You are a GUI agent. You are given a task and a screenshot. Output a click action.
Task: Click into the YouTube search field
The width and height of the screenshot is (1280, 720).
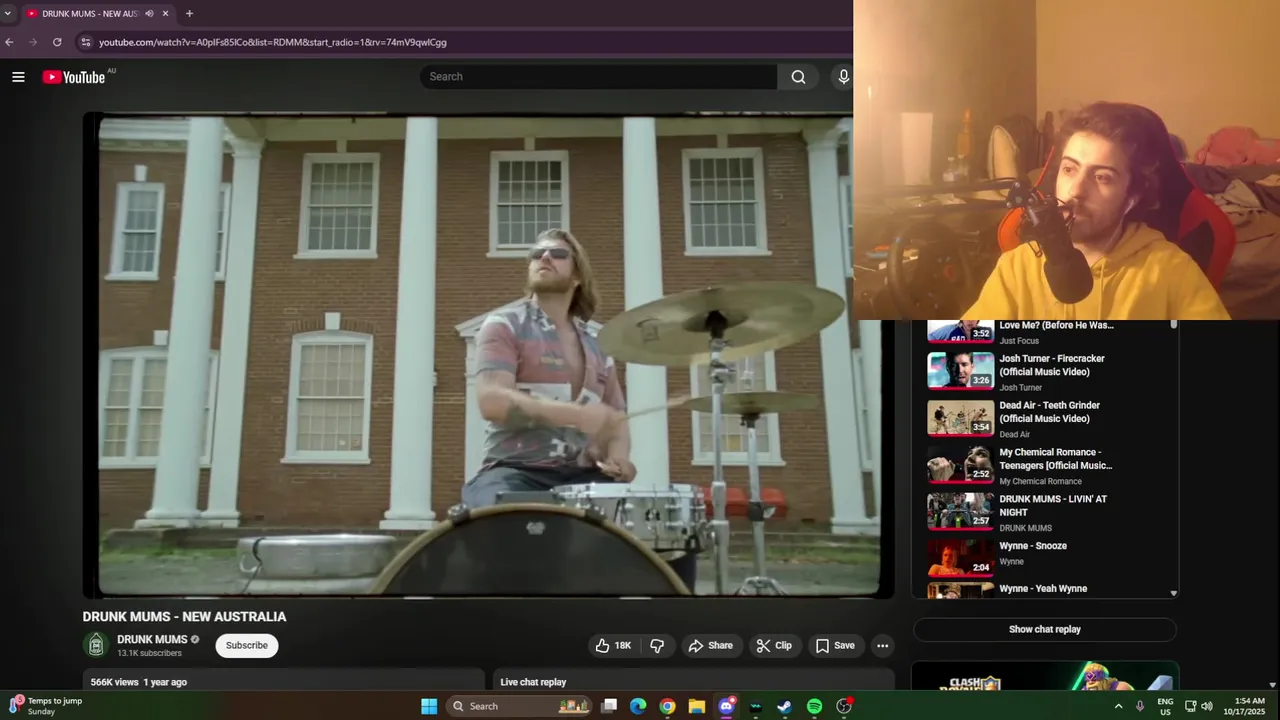600,77
